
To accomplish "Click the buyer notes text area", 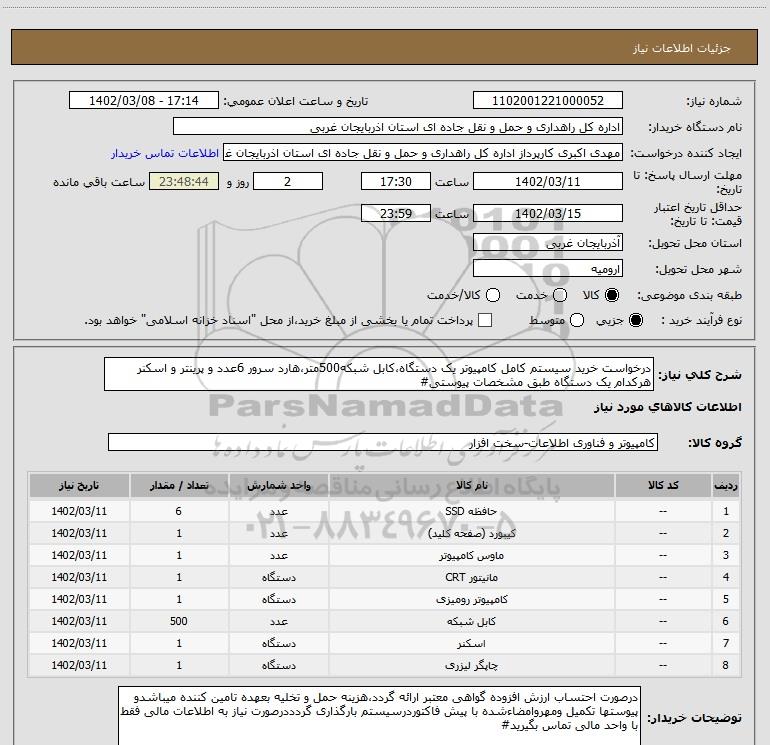I will pos(379,716).
